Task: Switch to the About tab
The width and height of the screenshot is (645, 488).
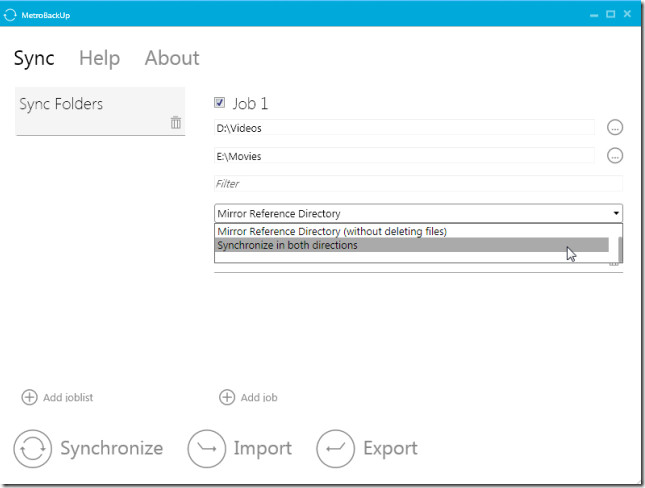Action: [172, 58]
